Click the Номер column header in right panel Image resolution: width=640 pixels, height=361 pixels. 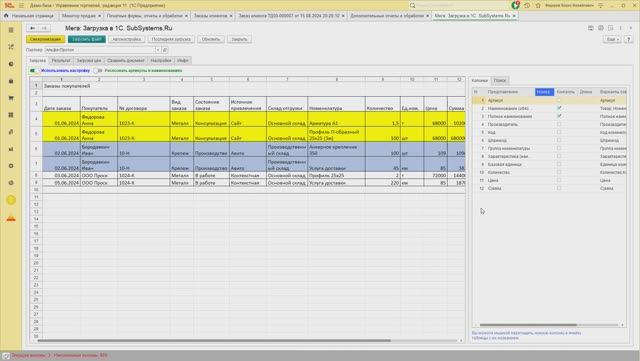(544, 92)
